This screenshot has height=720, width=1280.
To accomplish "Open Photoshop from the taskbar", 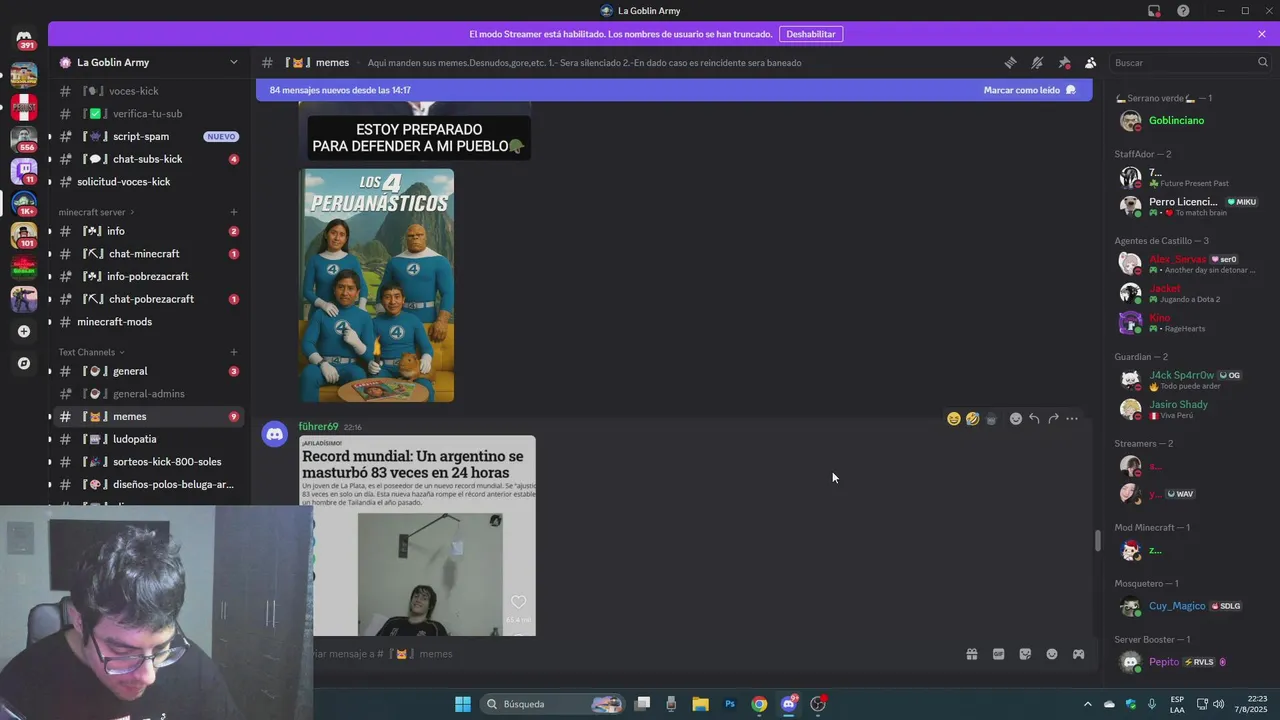I will click(x=730, y=704).
